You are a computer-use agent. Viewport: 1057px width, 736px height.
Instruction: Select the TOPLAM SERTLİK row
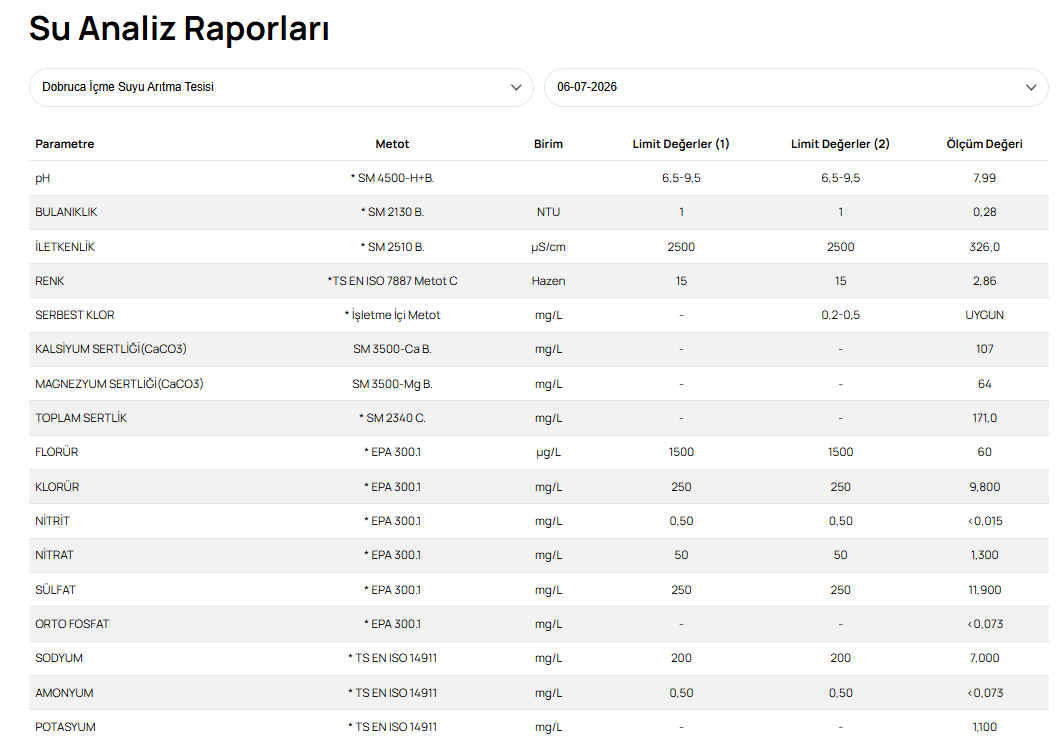click(539, 418)
